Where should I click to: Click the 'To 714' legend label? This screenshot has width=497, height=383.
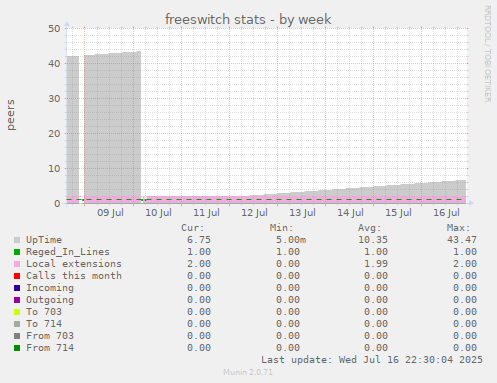(x=44, y=324)
